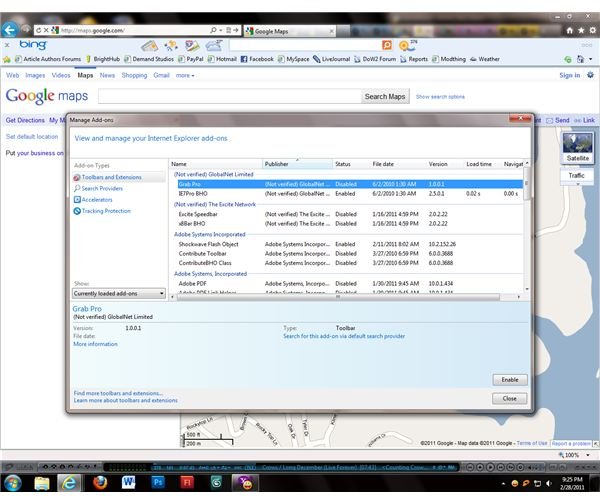Sort add-ons by File date column
The image size is (600, 497).
[398, 164]
